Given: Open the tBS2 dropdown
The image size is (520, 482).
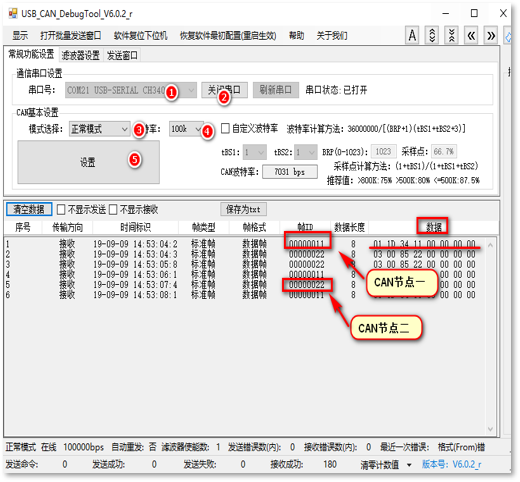Looking at the screenshot, I should pyautogui.click(x=306, y=152).
